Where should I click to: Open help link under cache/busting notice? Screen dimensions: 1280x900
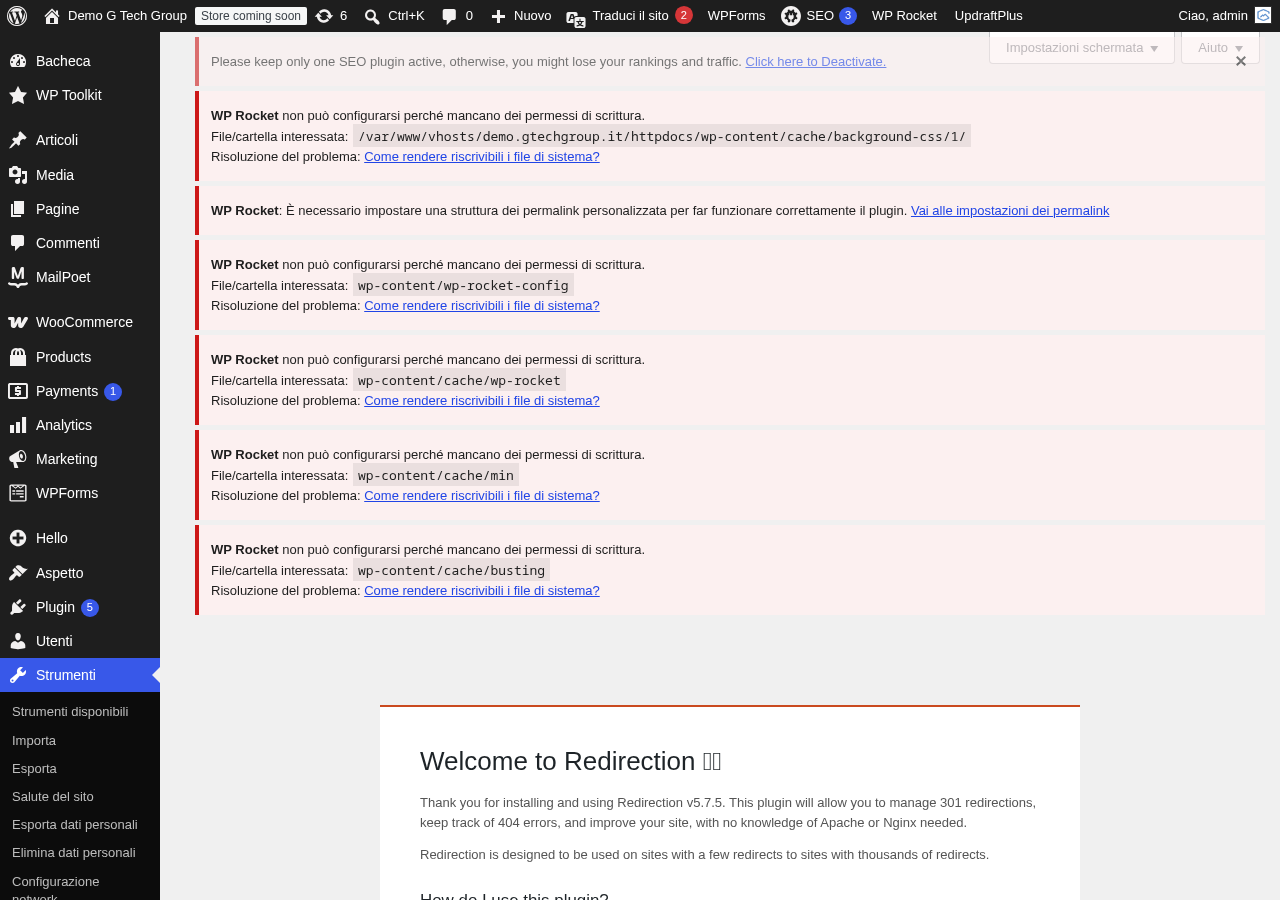pos(482,590)
